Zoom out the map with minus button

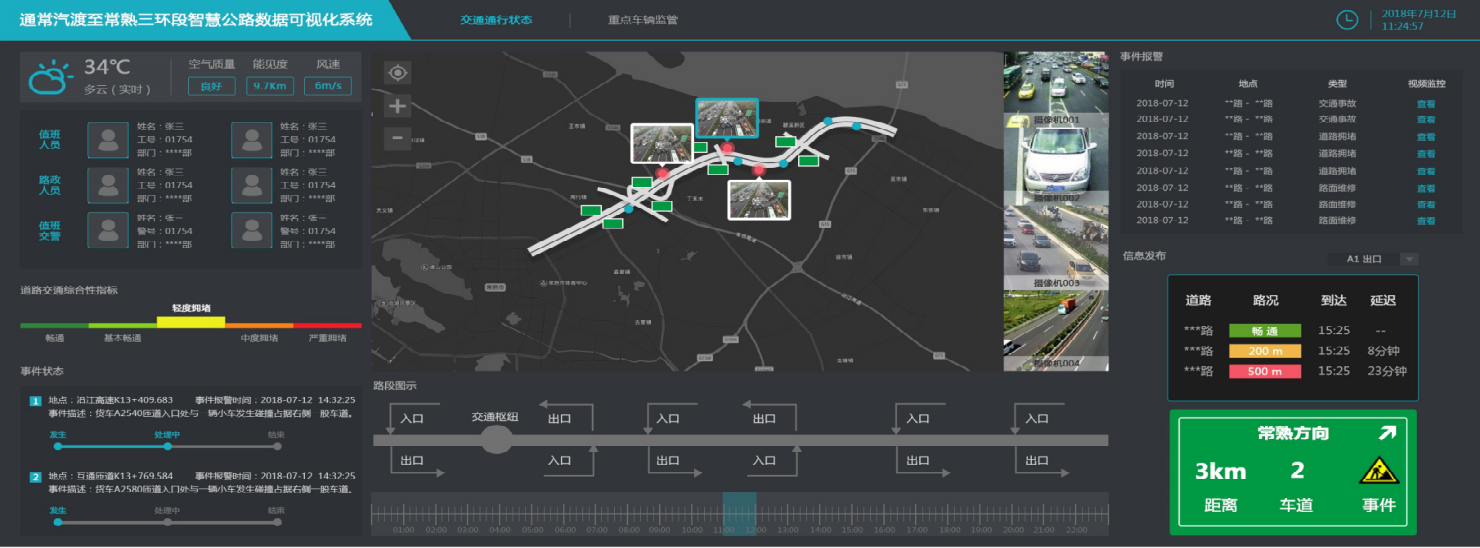[x=398, y=138]
